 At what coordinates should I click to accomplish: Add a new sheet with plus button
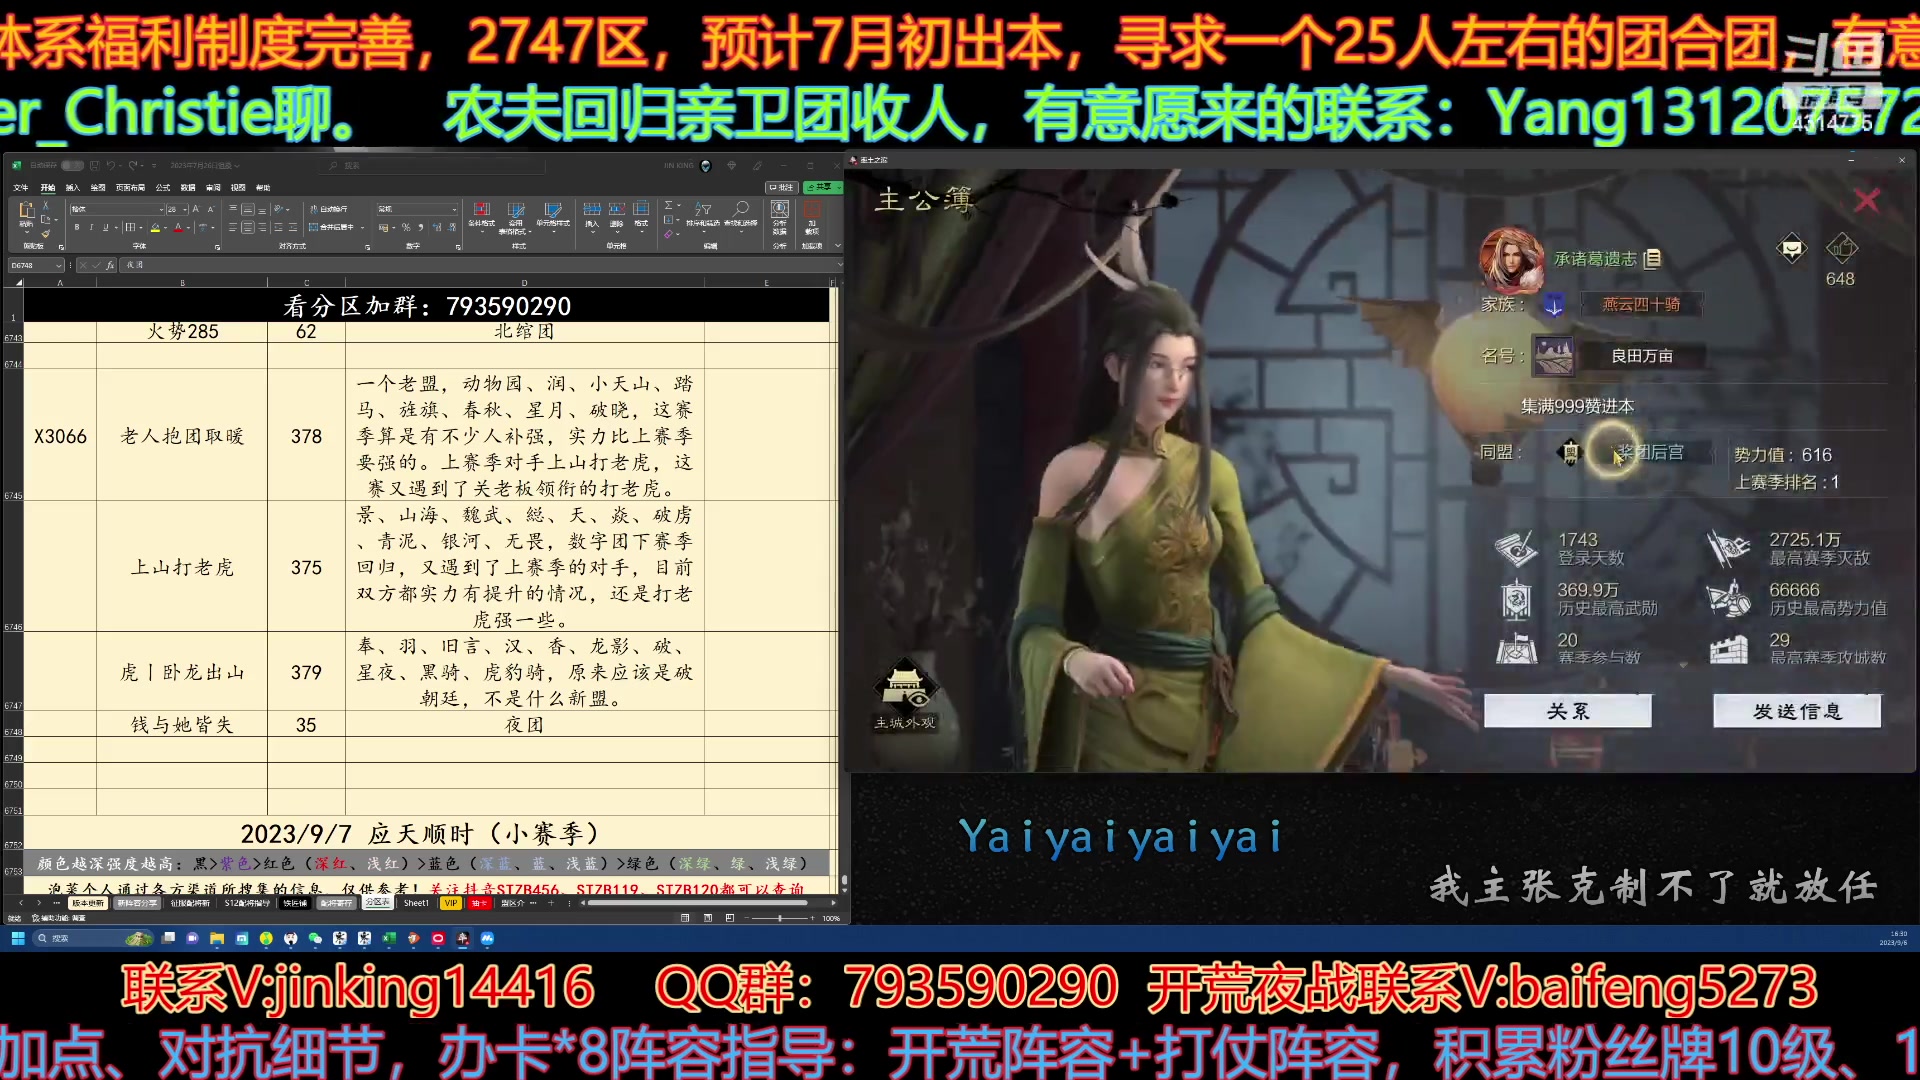click(550, 903)
